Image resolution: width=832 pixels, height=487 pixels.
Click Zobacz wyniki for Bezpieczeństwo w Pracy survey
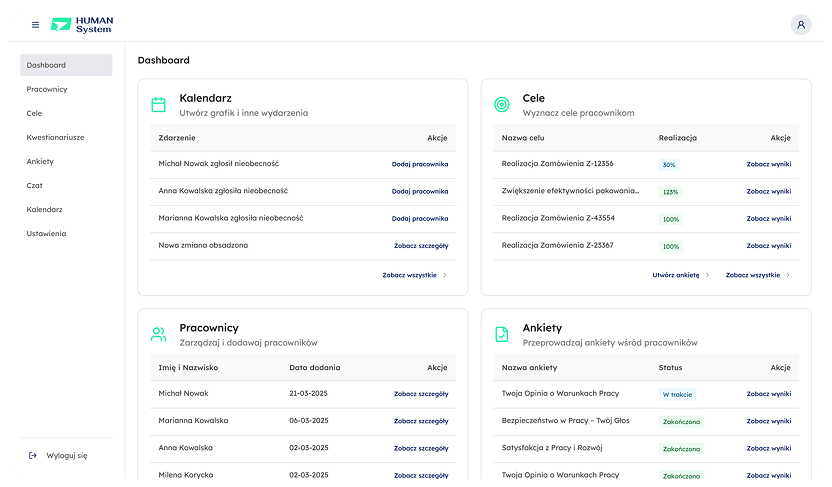pos(768,421)
